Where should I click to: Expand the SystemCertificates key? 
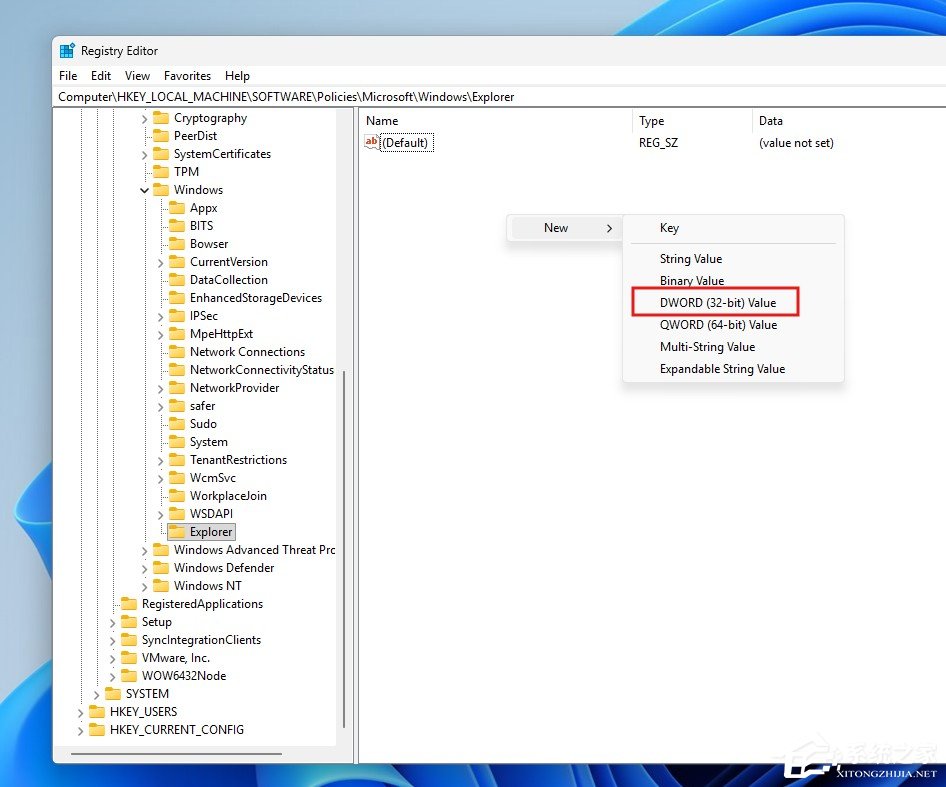(144, 155)
